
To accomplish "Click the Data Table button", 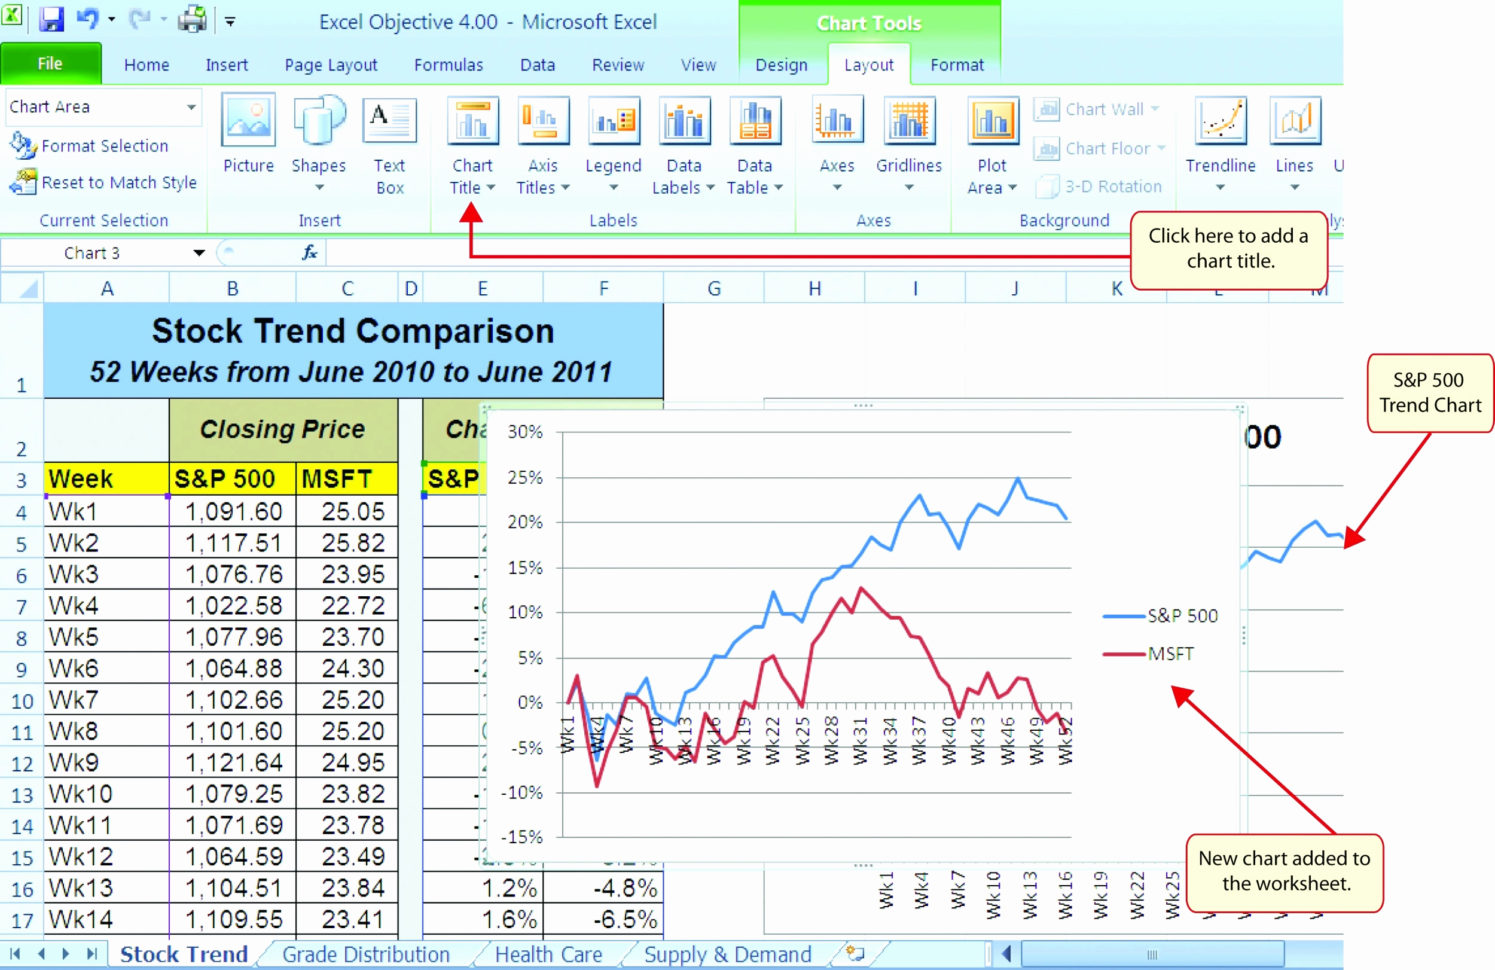I will (x=755, y=147).
